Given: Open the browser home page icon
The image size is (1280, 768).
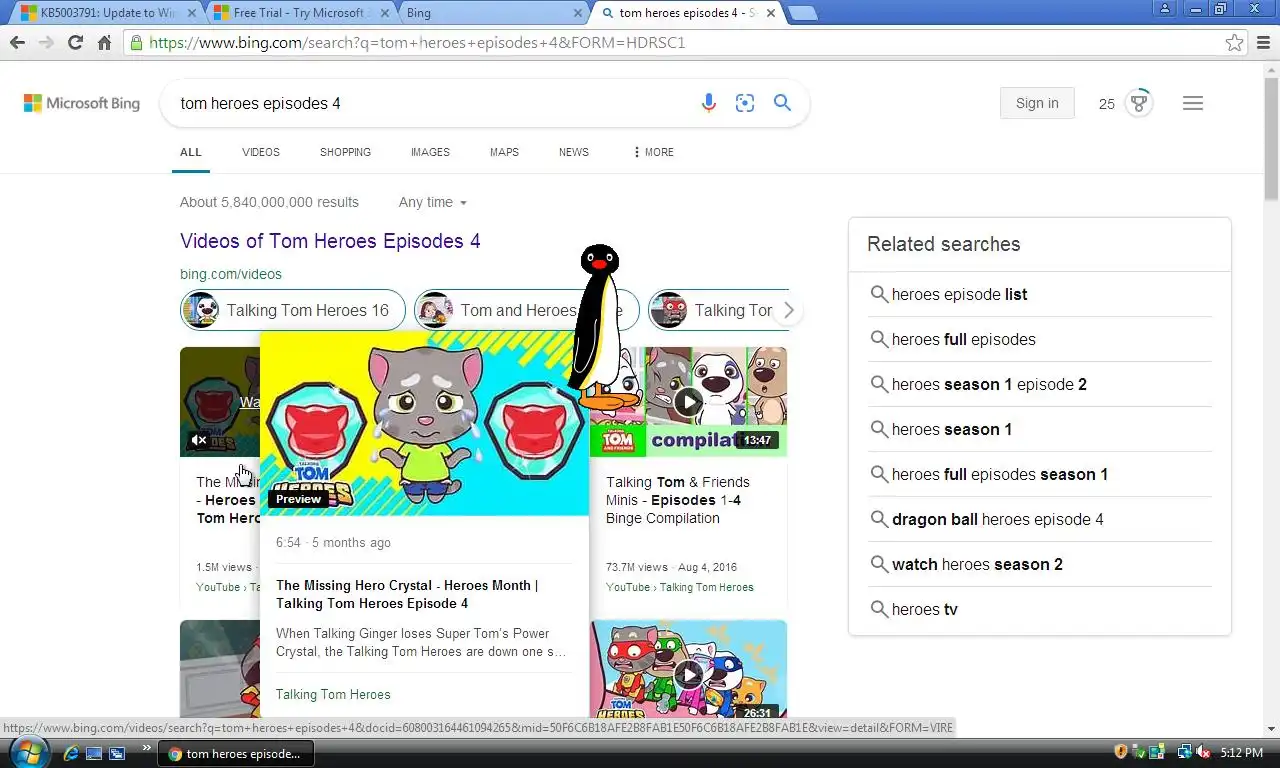Looking at the screenshot, I should pyautogui.click(x=104, y=43).
